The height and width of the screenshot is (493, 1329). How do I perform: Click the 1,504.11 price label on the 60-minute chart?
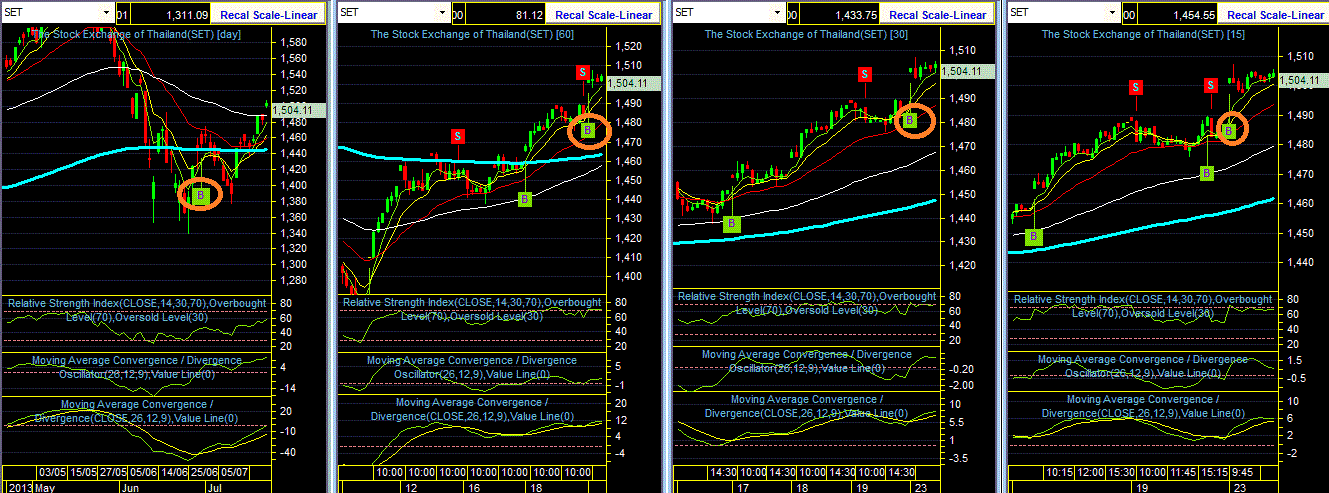pyautogui.click(x=633, y=83)
